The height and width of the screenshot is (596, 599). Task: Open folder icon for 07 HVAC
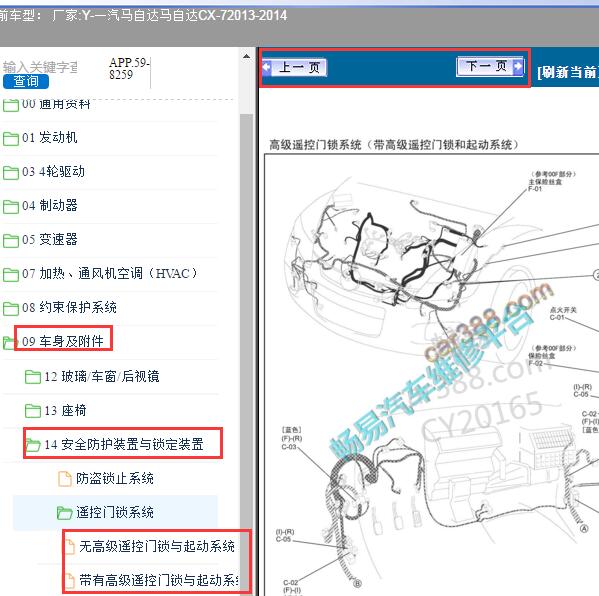coord(11,274)
